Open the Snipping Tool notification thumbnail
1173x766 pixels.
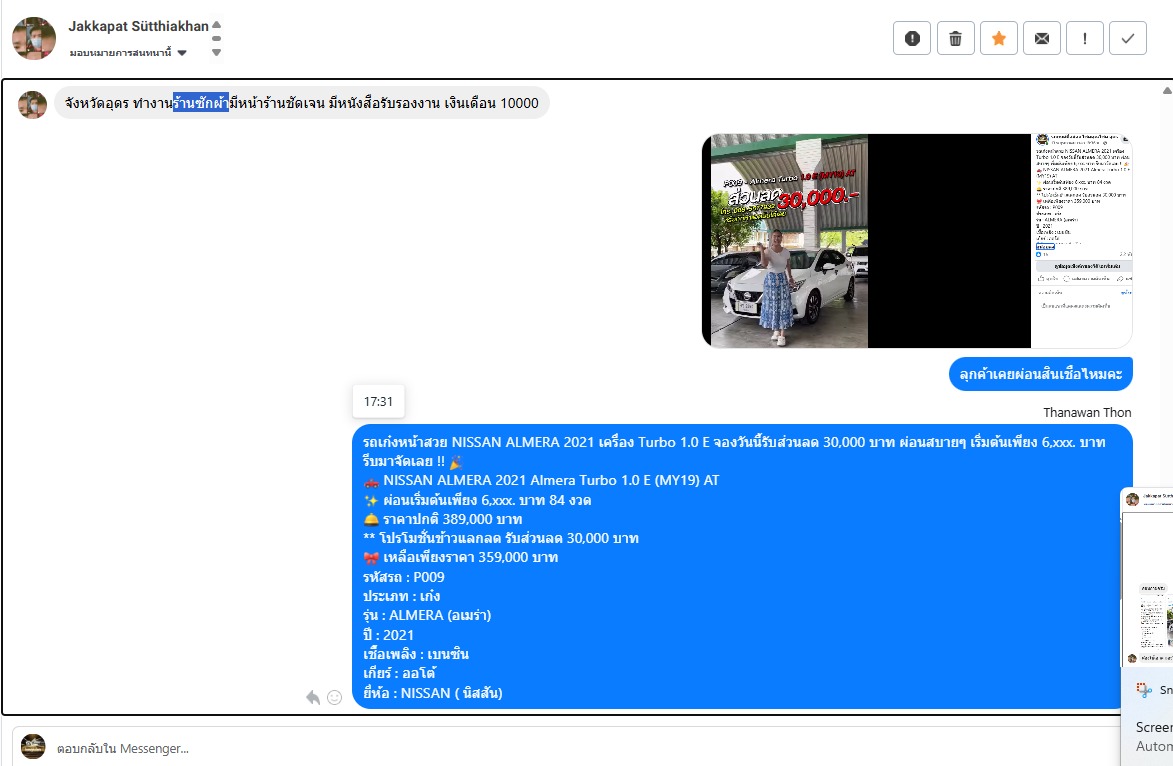pyautogui.click(x=1148, y=576)
